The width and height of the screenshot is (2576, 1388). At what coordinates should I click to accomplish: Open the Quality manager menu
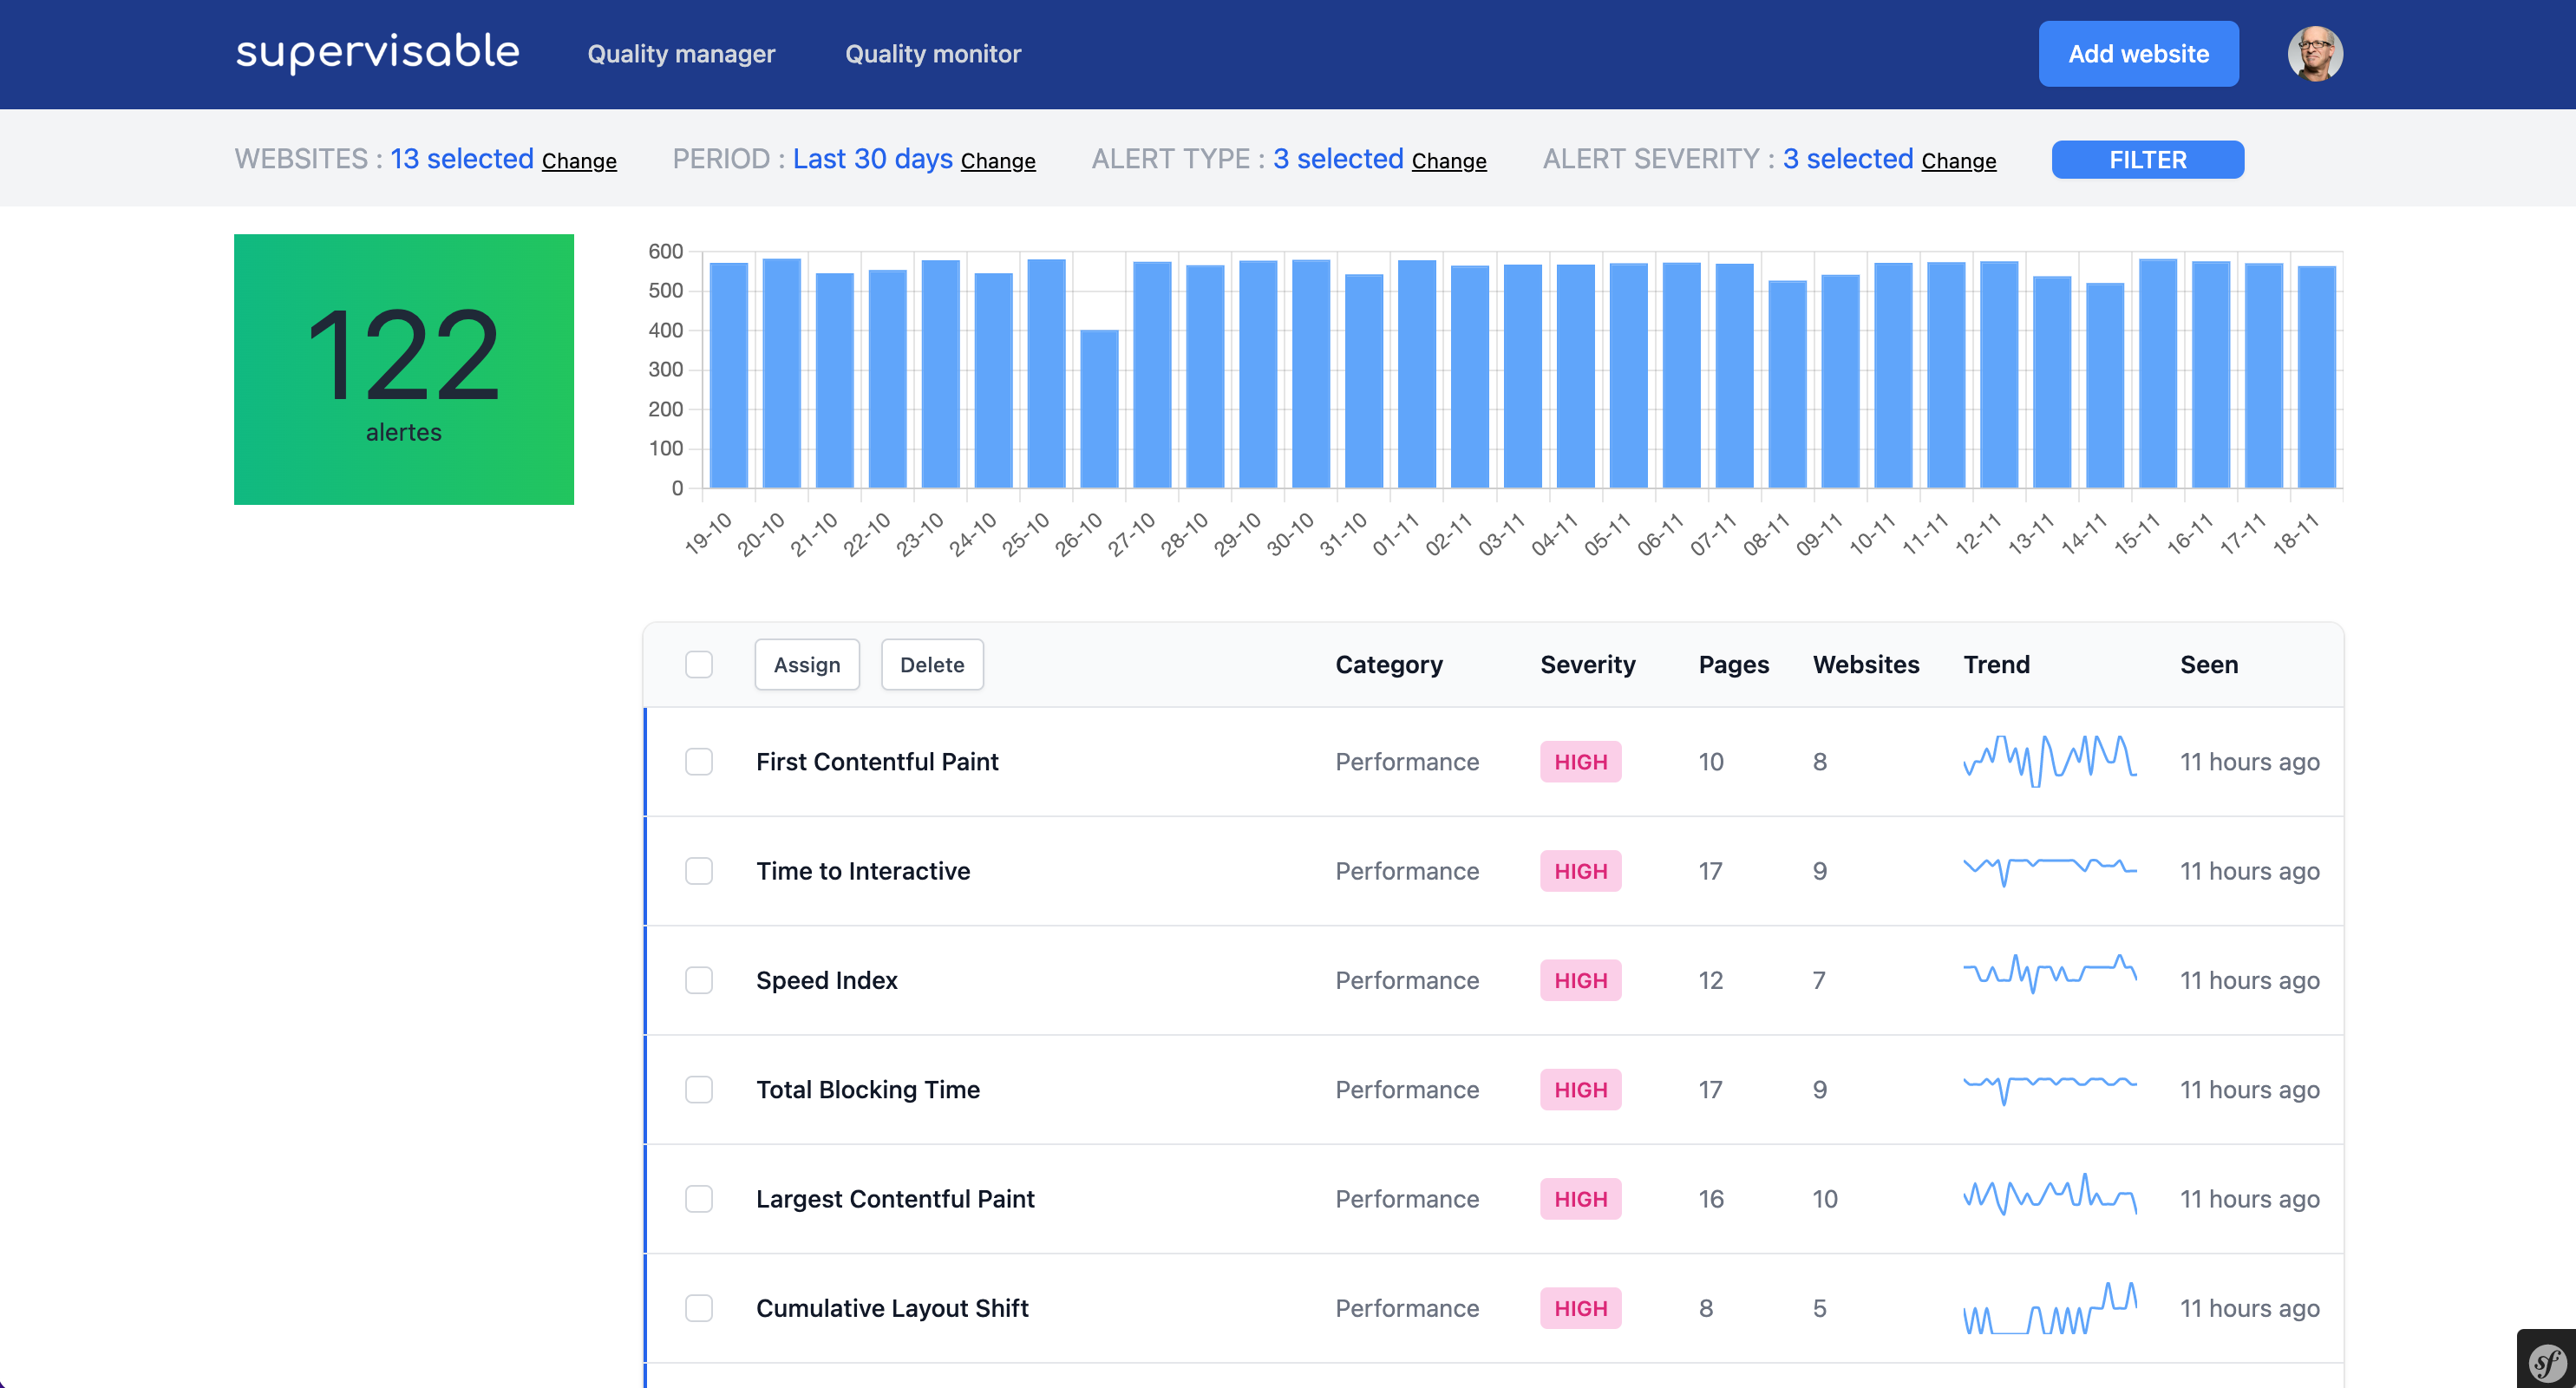point(681,54)
